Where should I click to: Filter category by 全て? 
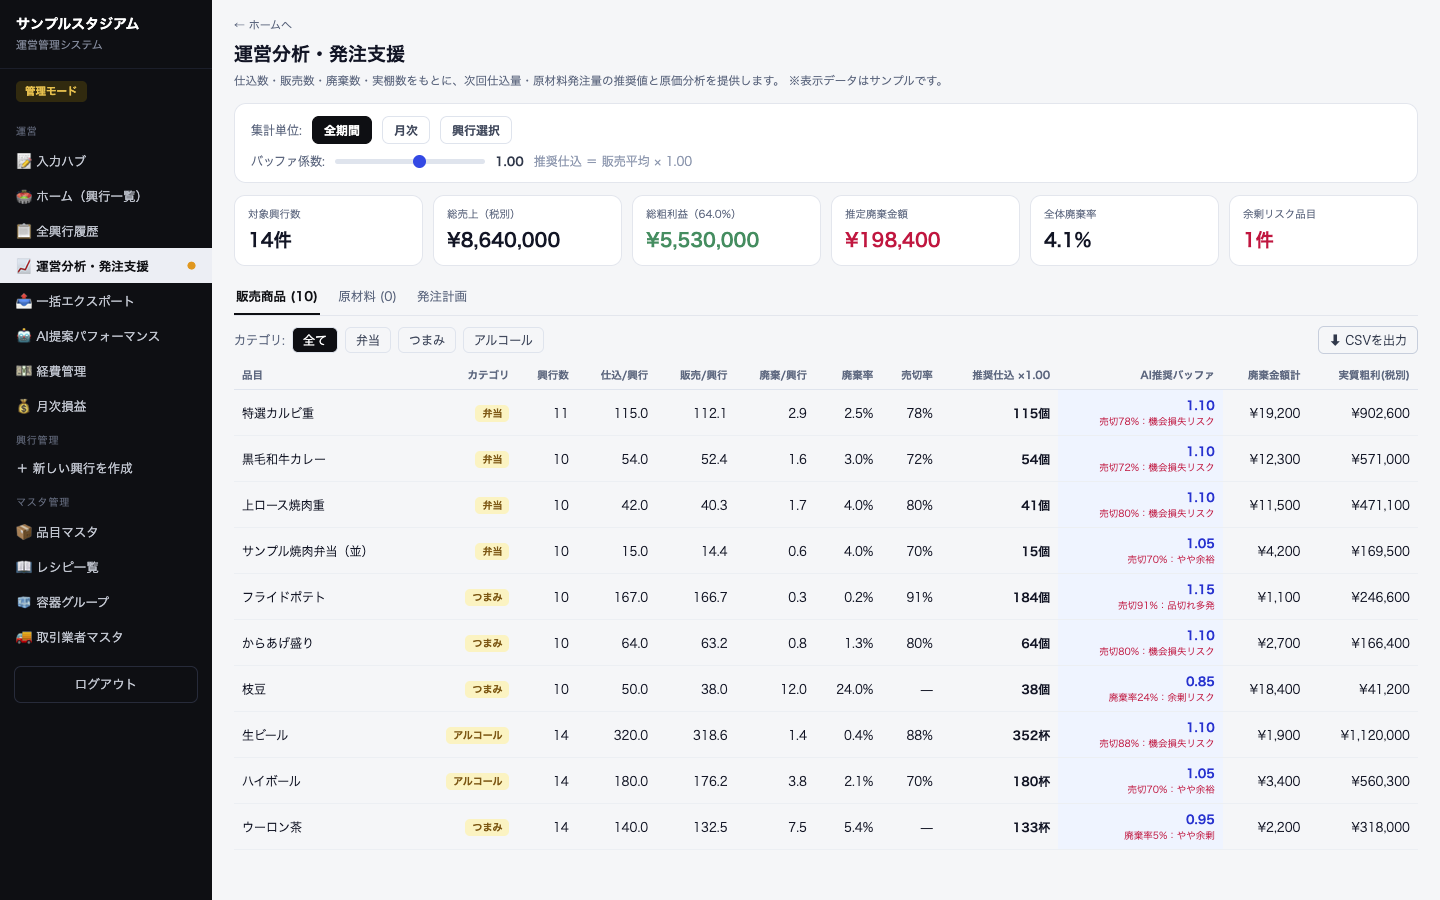315,340
